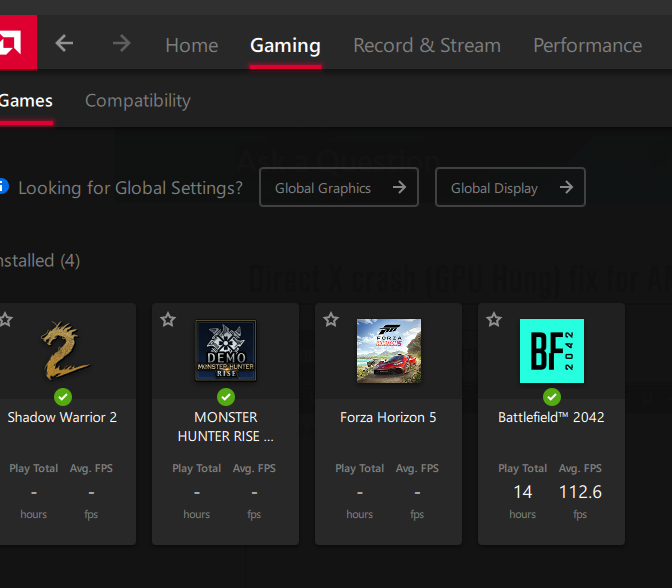Open Battlefield 2042 BF thumbnail
Screen dimensions: 672x588
pos(552,351)
